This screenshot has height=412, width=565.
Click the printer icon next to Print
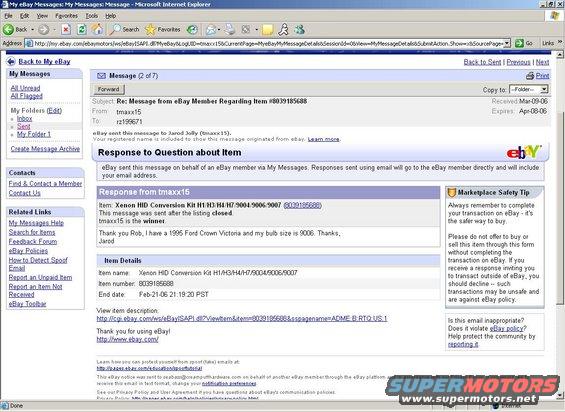530,76
